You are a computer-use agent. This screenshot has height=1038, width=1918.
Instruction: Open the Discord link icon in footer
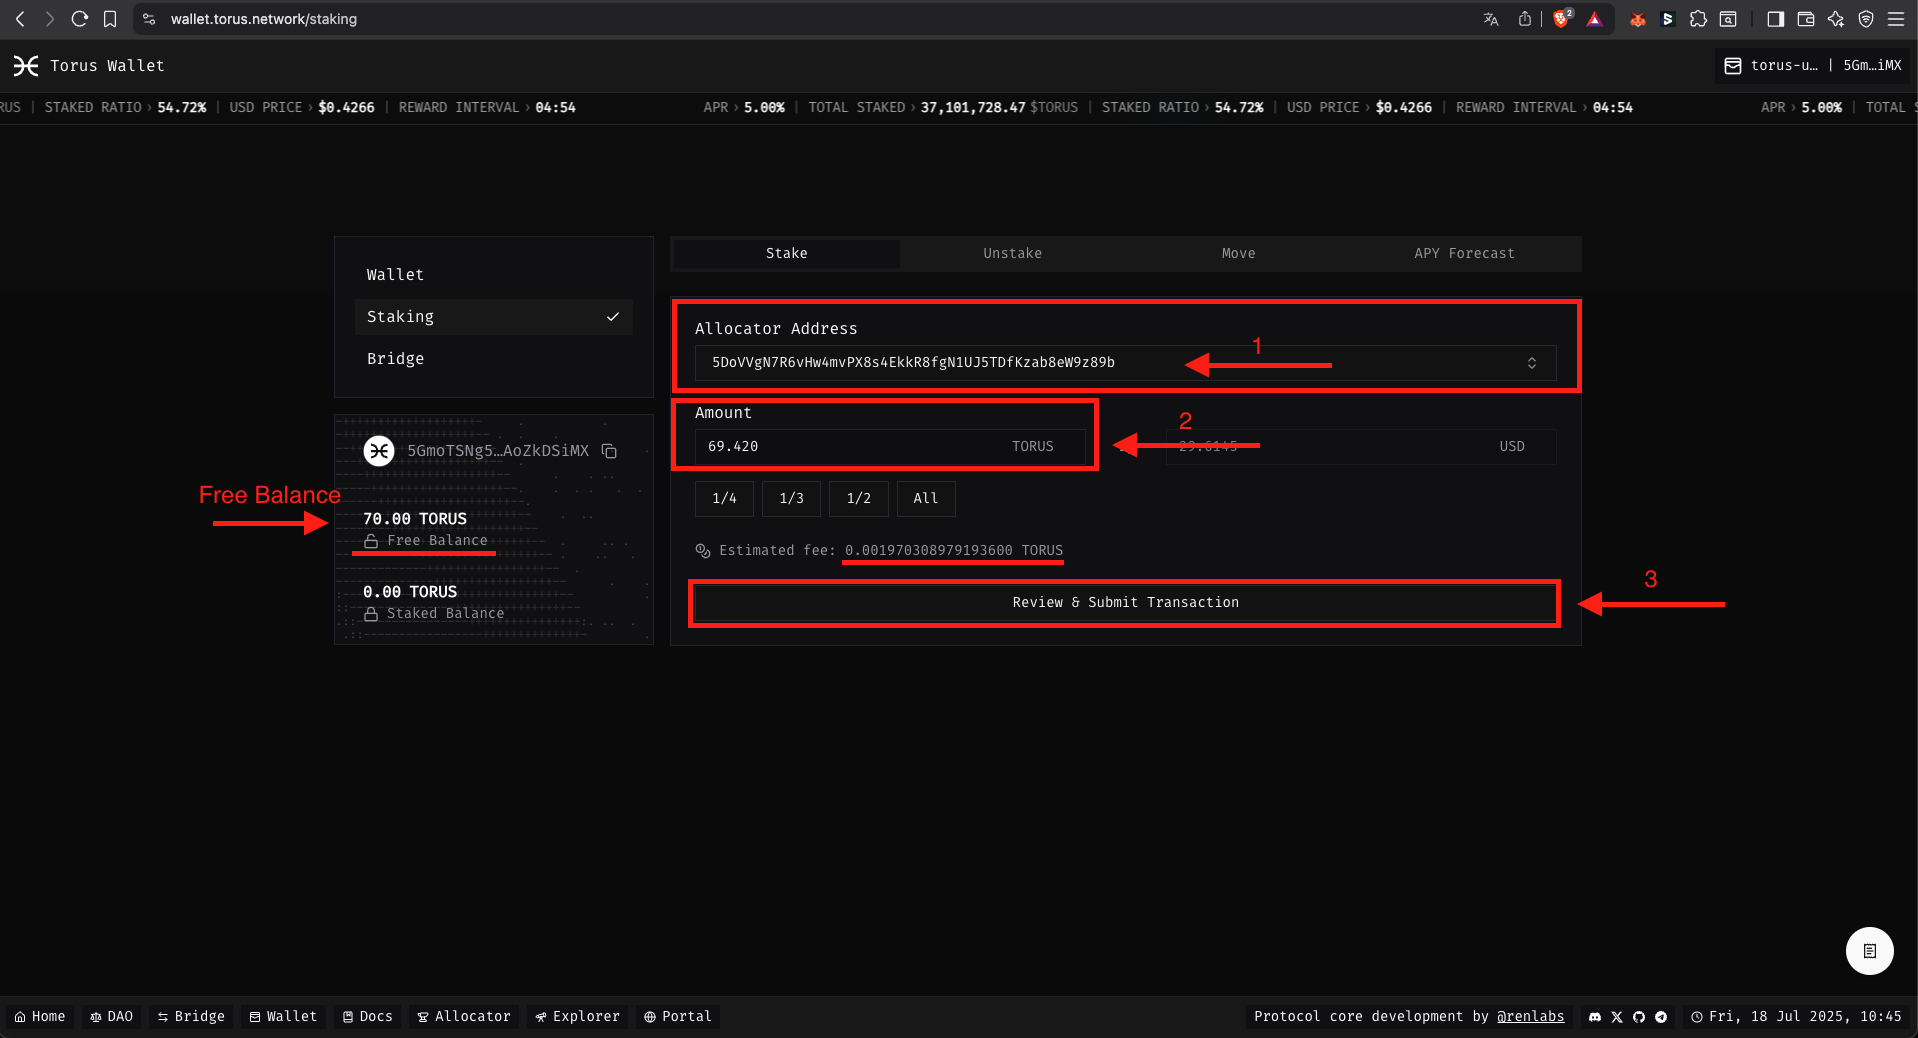[x=1595, y=1017]
